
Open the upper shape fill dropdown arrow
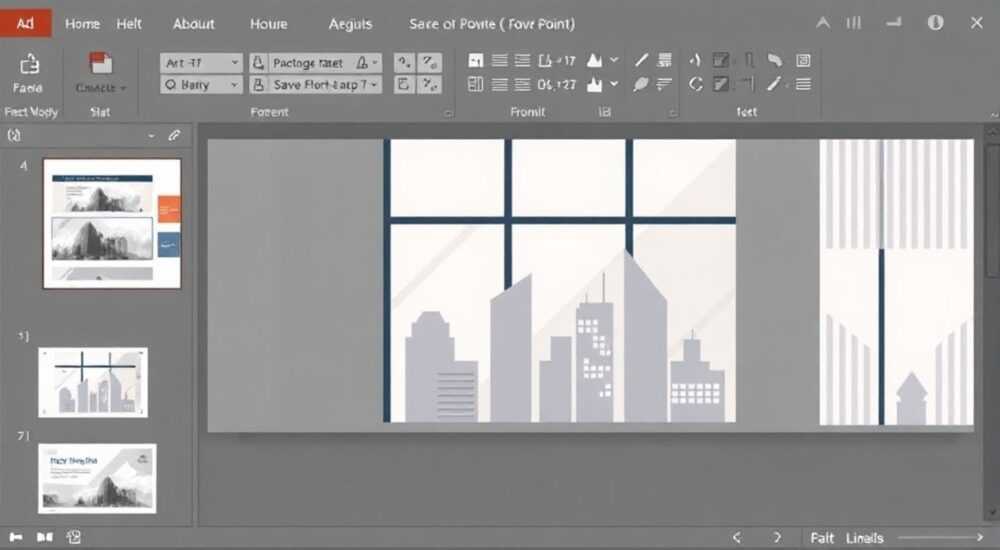(x=614, y=60)
